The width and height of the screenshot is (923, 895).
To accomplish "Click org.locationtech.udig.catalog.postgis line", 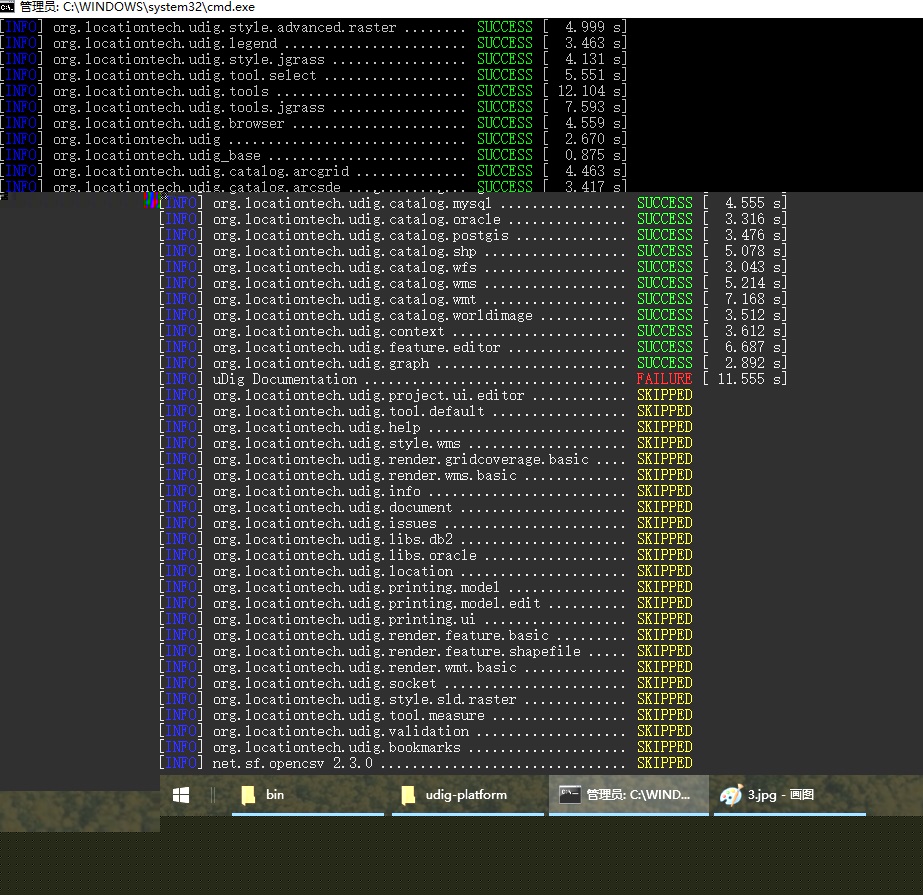I will (473, 235).
